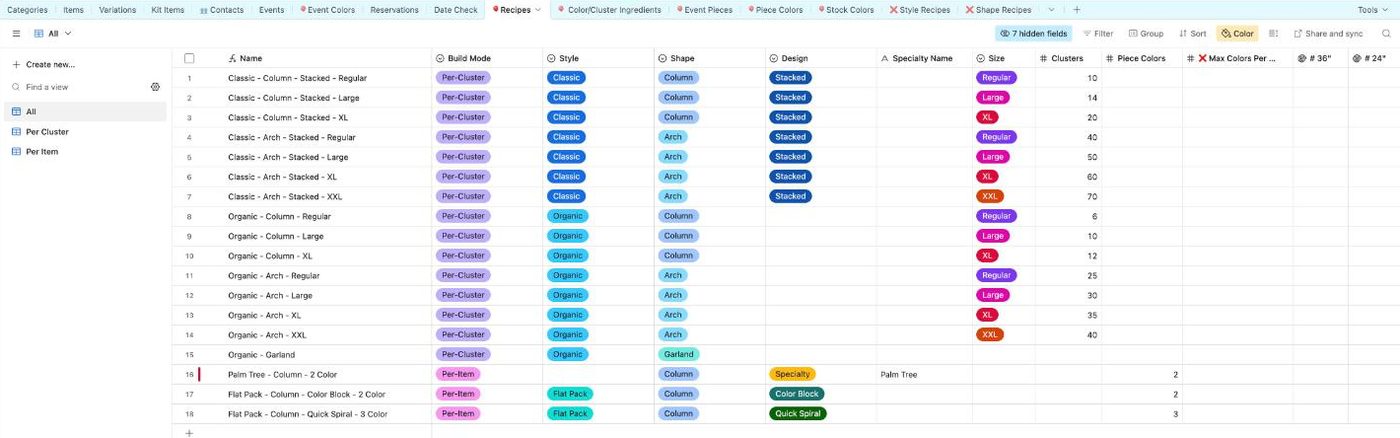Open the Color records button

(1237, 33)
